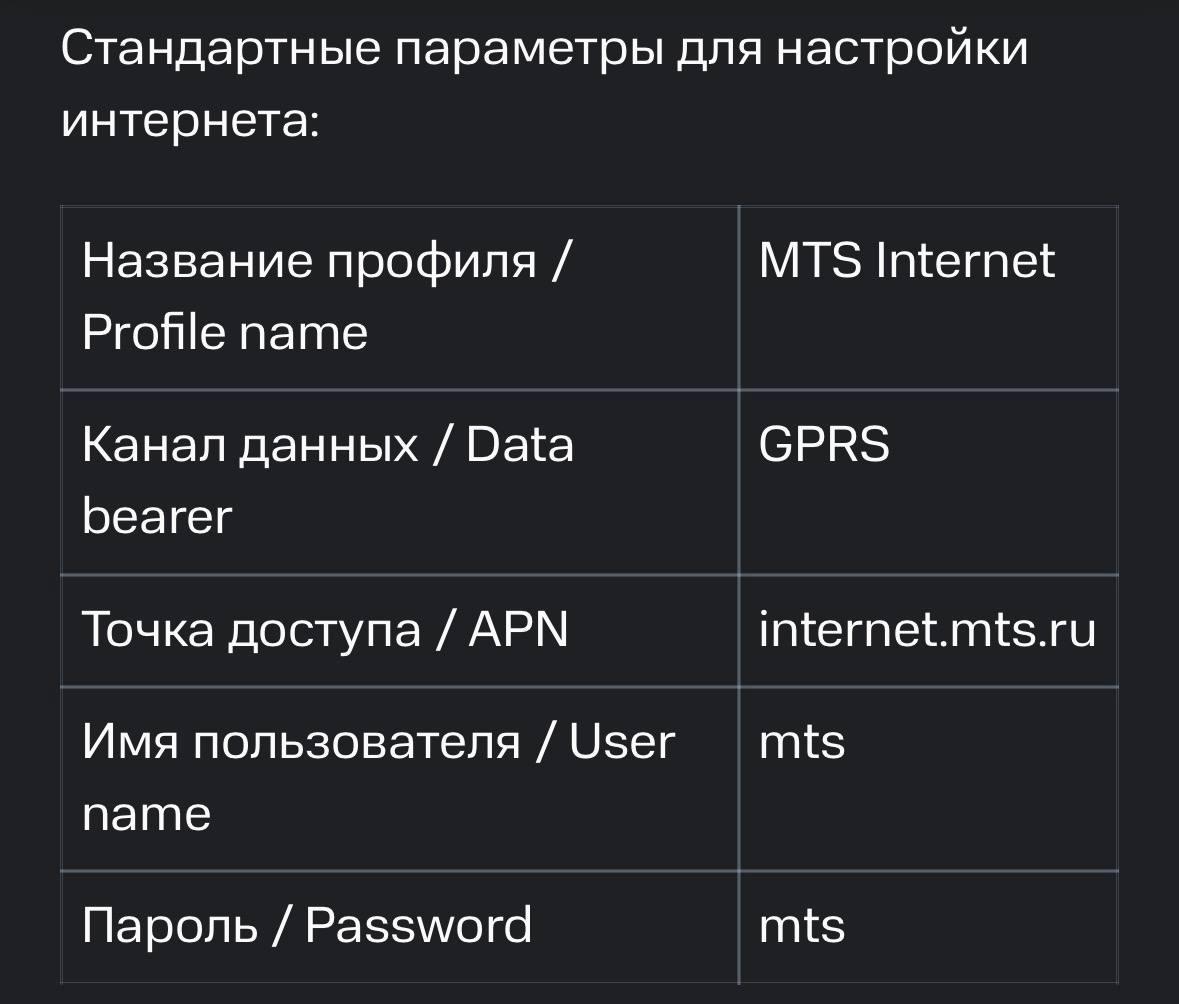Click the word "bearer" in the table
The width and height of the screenshot is (1179, 1004).
156,517
